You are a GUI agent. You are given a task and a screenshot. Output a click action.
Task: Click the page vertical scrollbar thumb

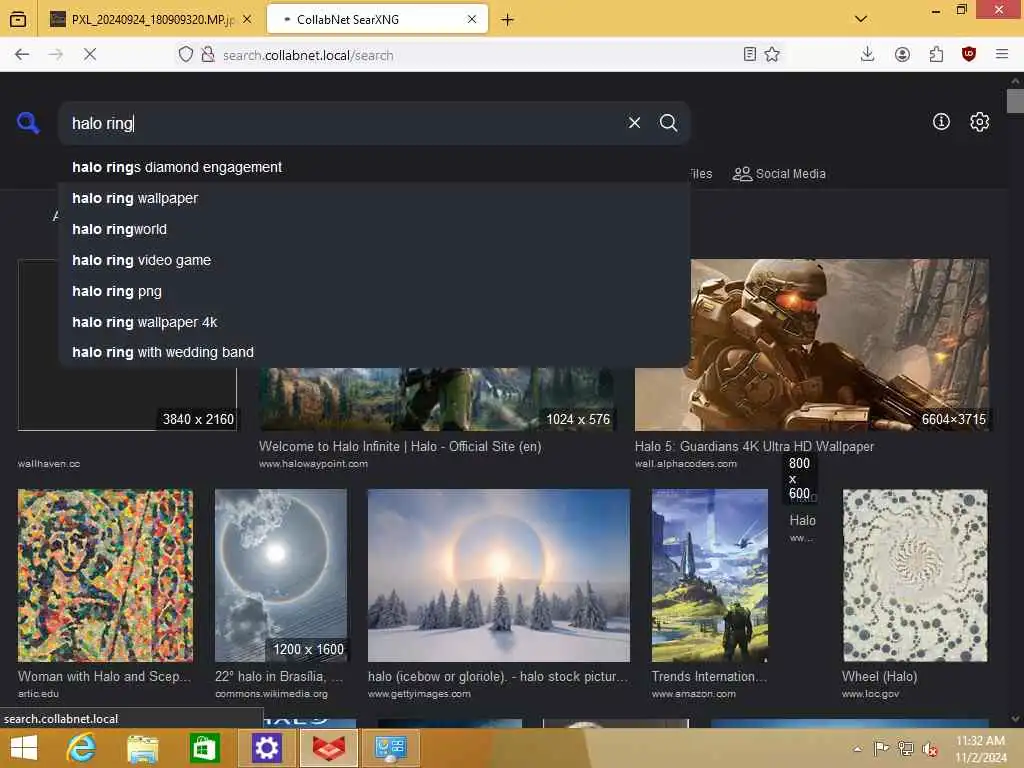(x=1015, y=101)
